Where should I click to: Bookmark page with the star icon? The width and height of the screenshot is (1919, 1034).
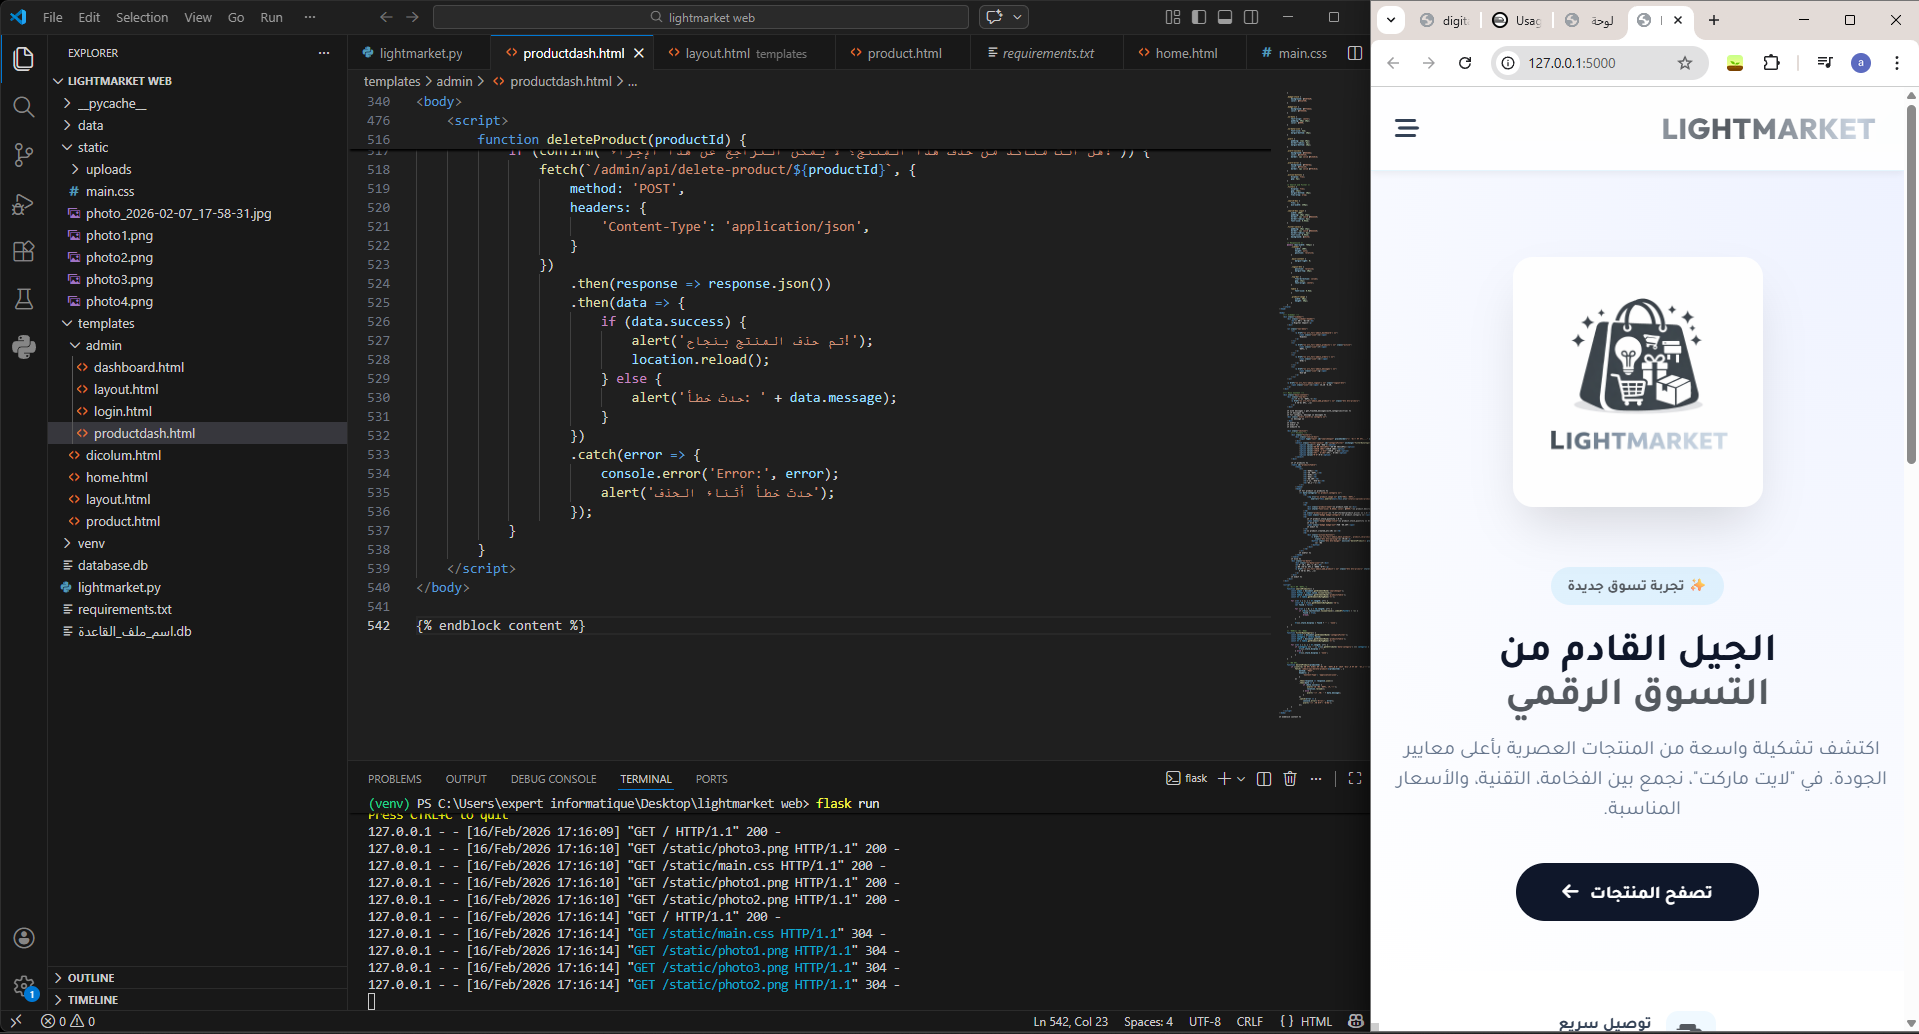[x=1685, y=63]
